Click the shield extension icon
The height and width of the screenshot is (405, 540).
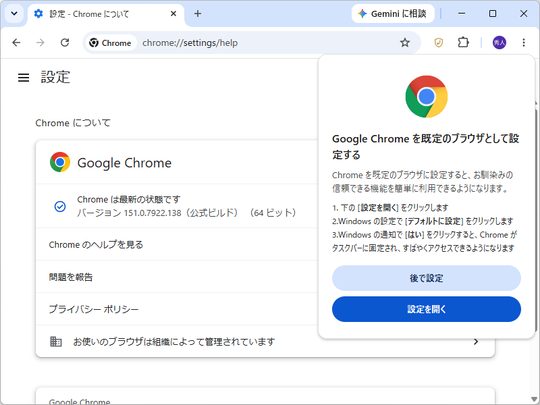438,43
